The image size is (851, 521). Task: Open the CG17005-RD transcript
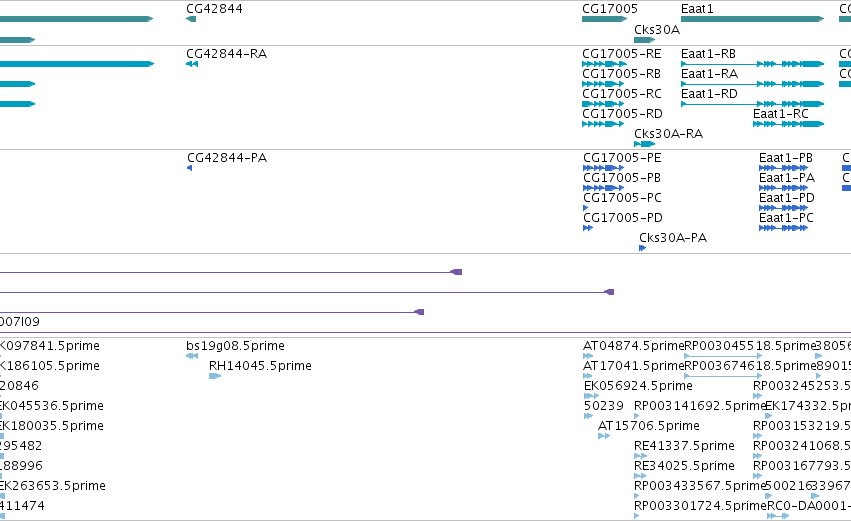tap(622, 114)
